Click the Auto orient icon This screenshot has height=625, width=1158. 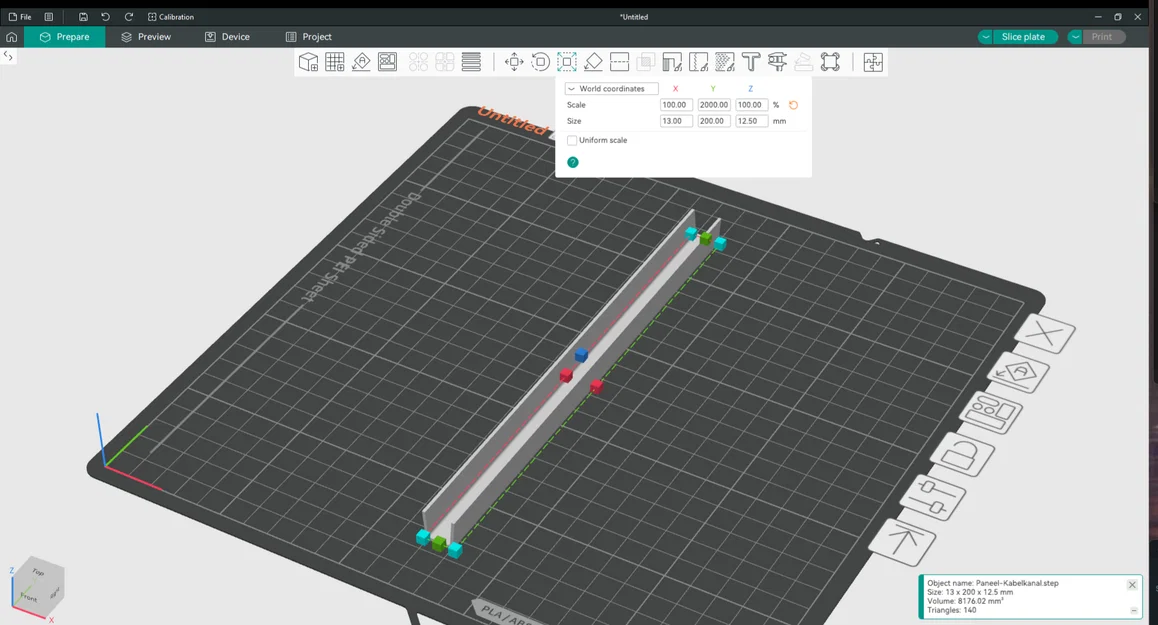click(x=361, y=62)
